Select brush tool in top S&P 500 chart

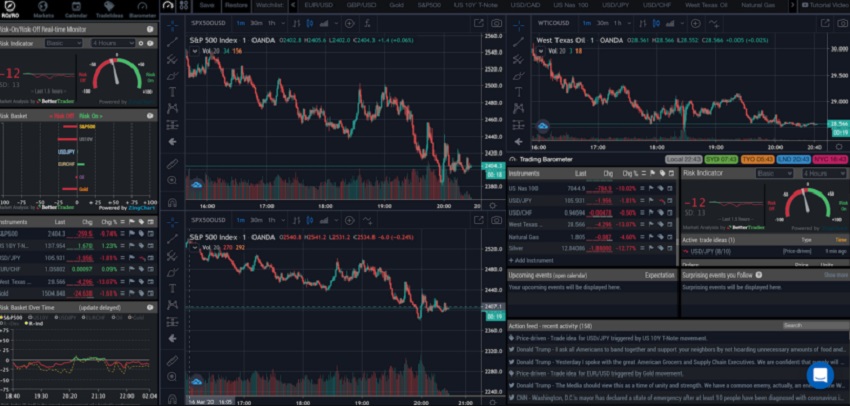172,75
